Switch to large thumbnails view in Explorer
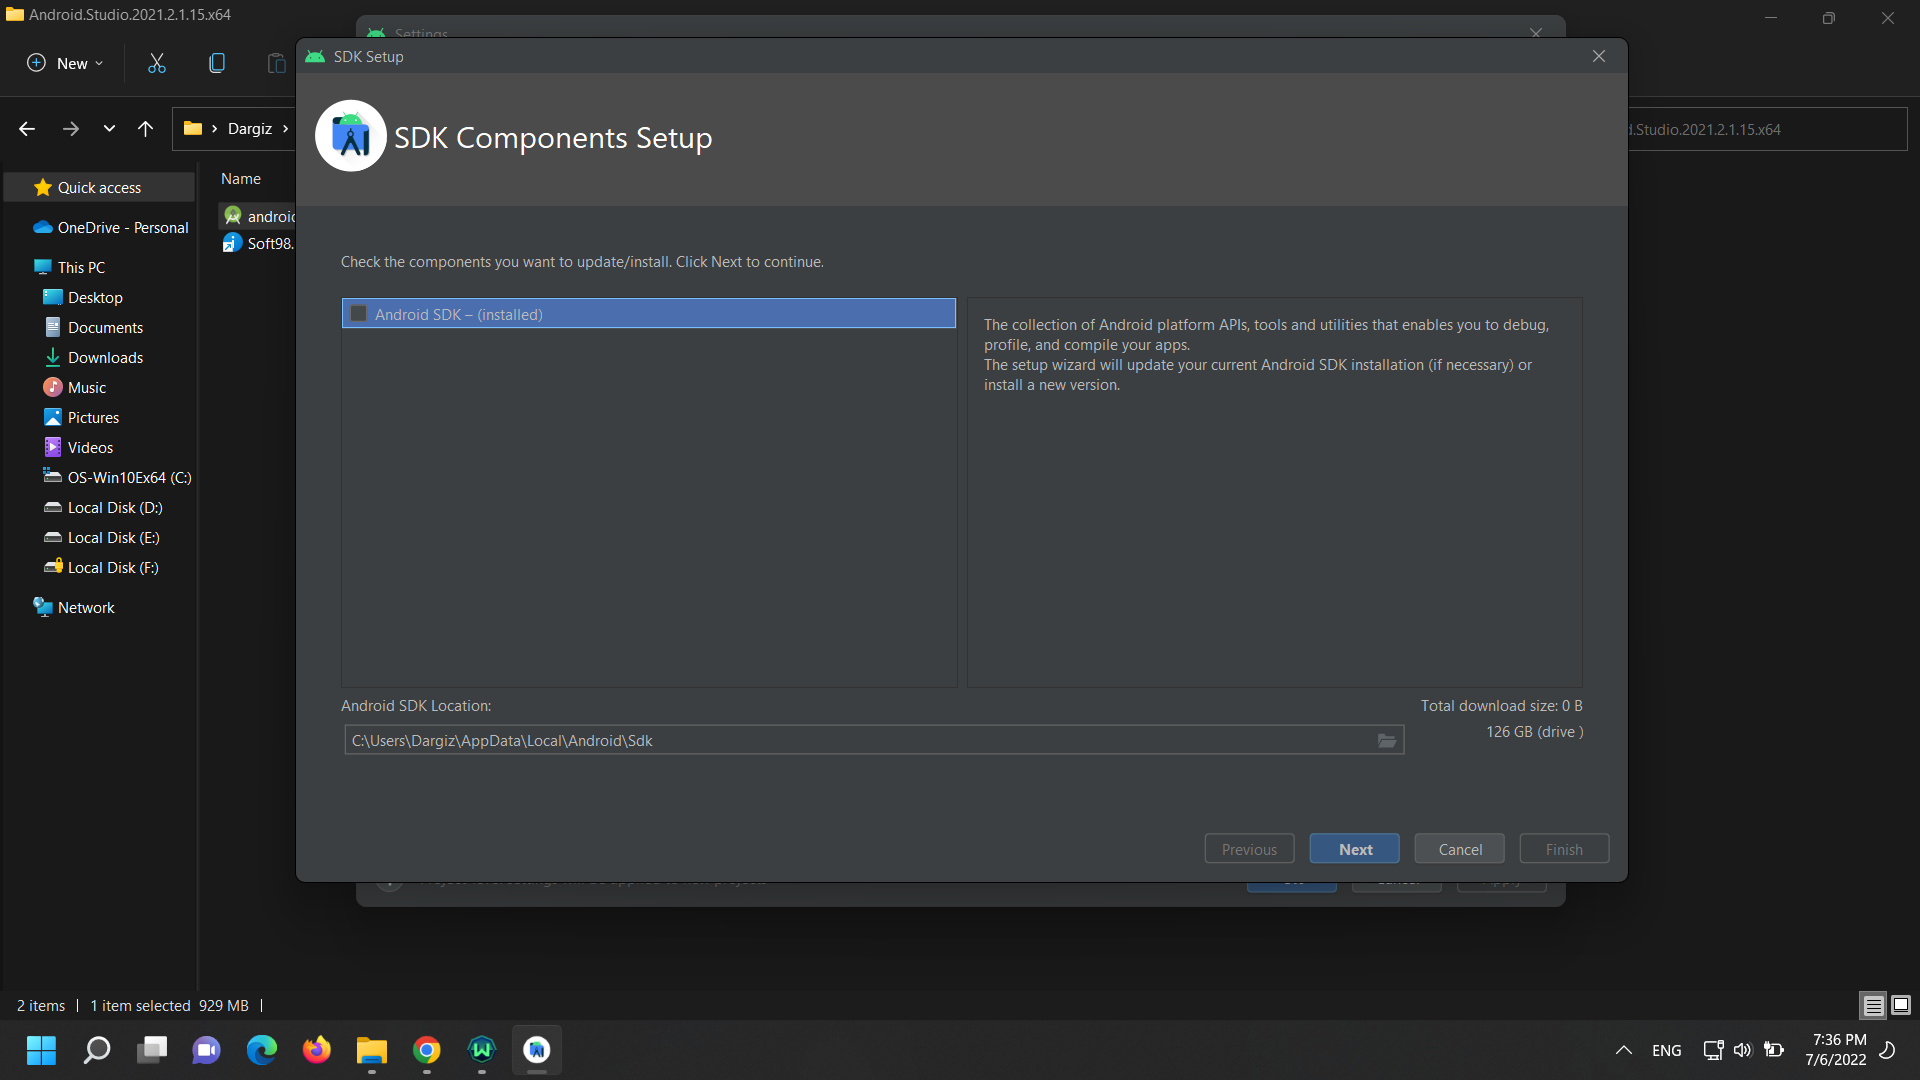The height and width of the screenshot is (1080, 1920). click(x=1901, y=1005)
